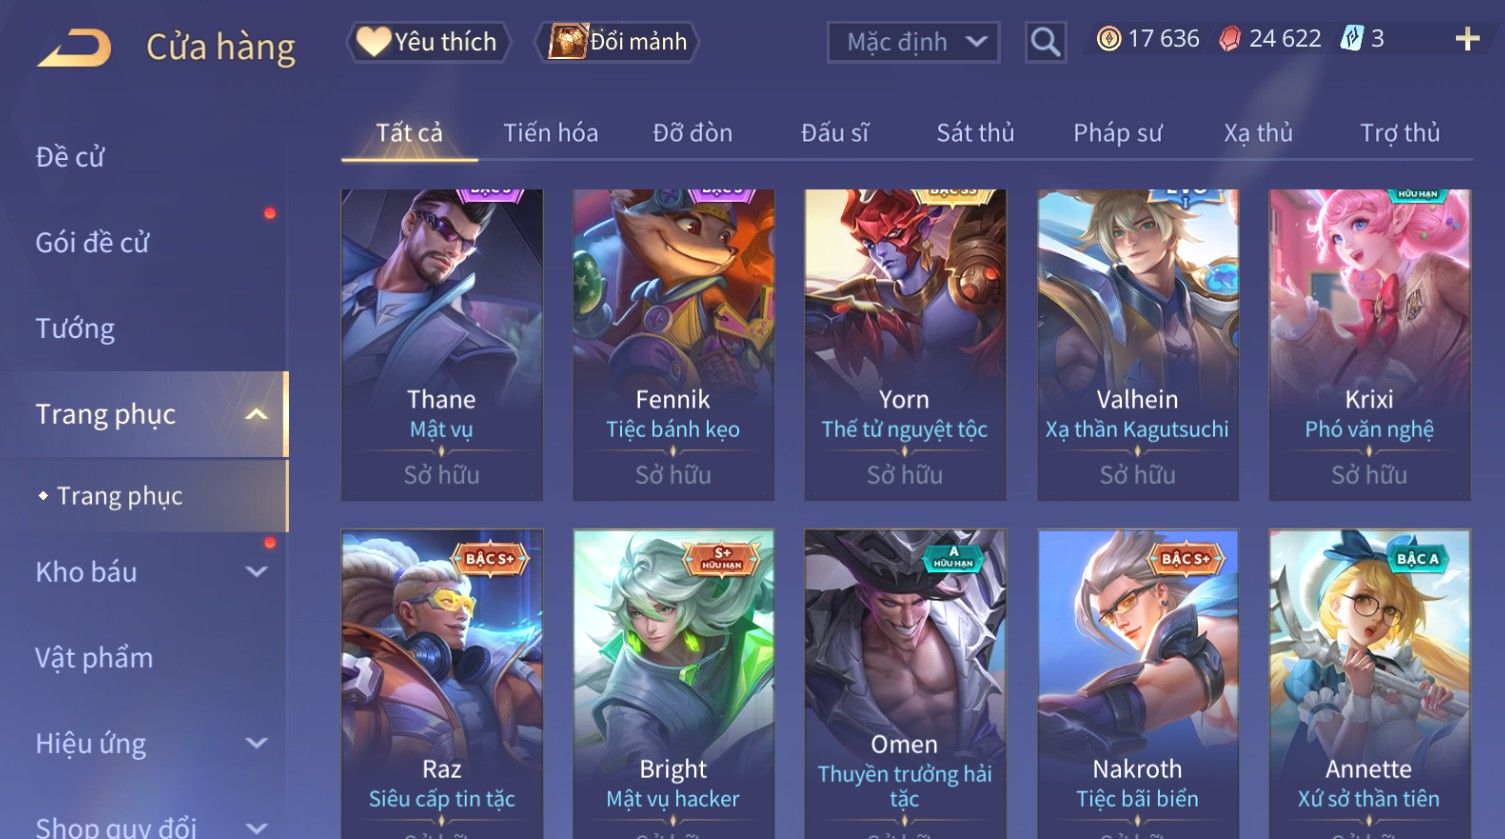Open the search magnifier icon
The image size is (1505, 839).
coord(1045,42)
